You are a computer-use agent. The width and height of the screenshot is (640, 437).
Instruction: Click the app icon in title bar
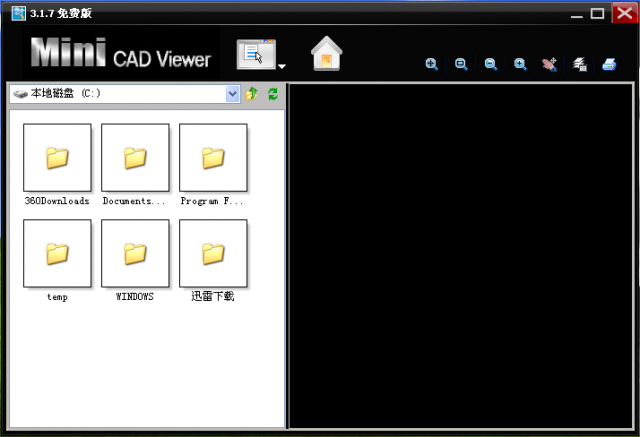pos(18,13)
